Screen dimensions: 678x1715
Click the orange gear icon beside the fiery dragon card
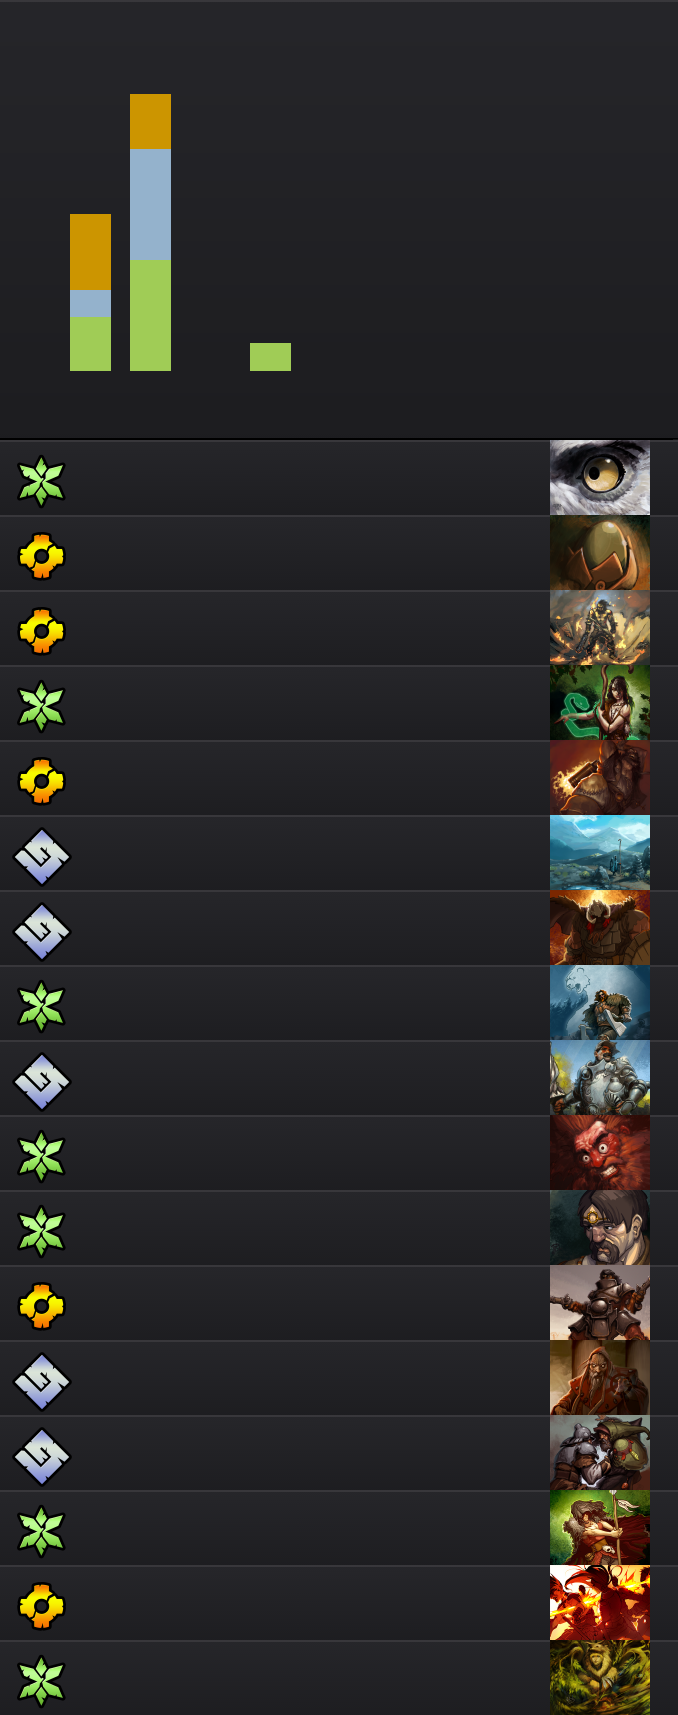41,1606
